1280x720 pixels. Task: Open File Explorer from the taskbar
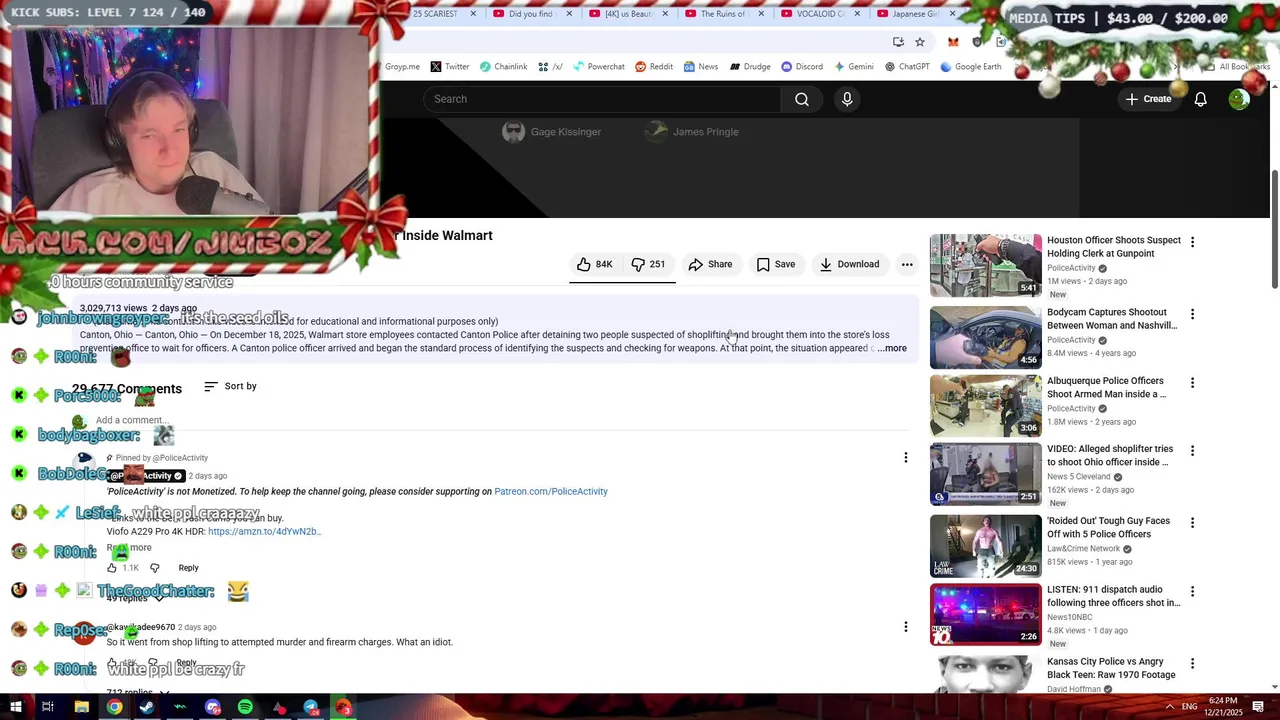tap(82, 707)
